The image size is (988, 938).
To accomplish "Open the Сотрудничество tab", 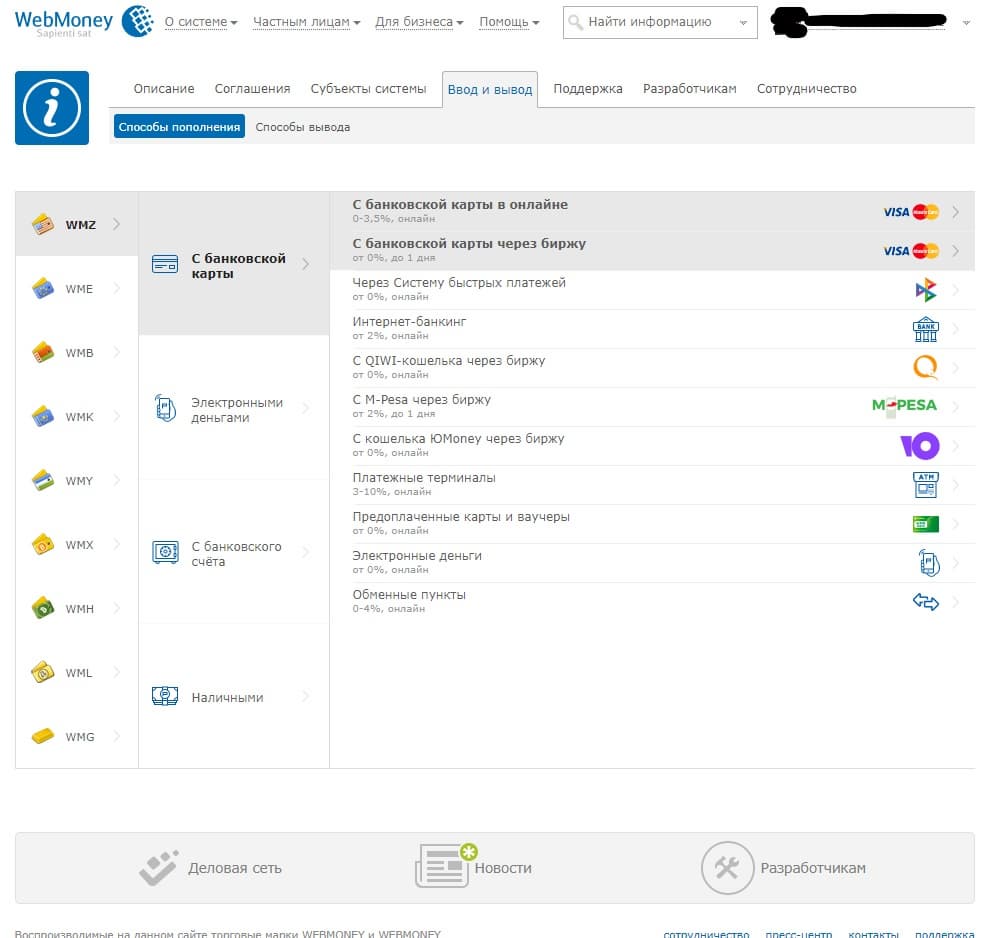I will [x=807, y=89].
